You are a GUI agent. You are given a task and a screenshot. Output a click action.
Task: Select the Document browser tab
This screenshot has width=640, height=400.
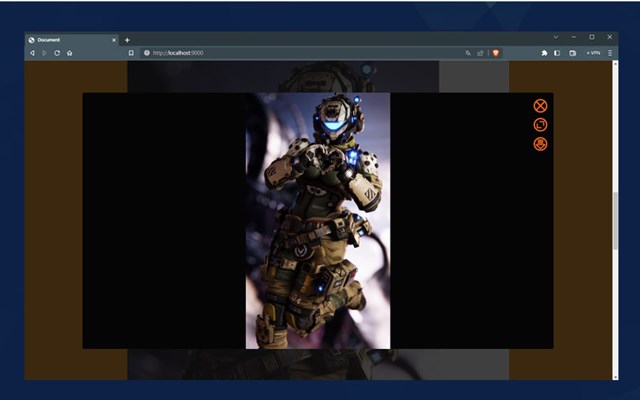(x=72, y=40)
